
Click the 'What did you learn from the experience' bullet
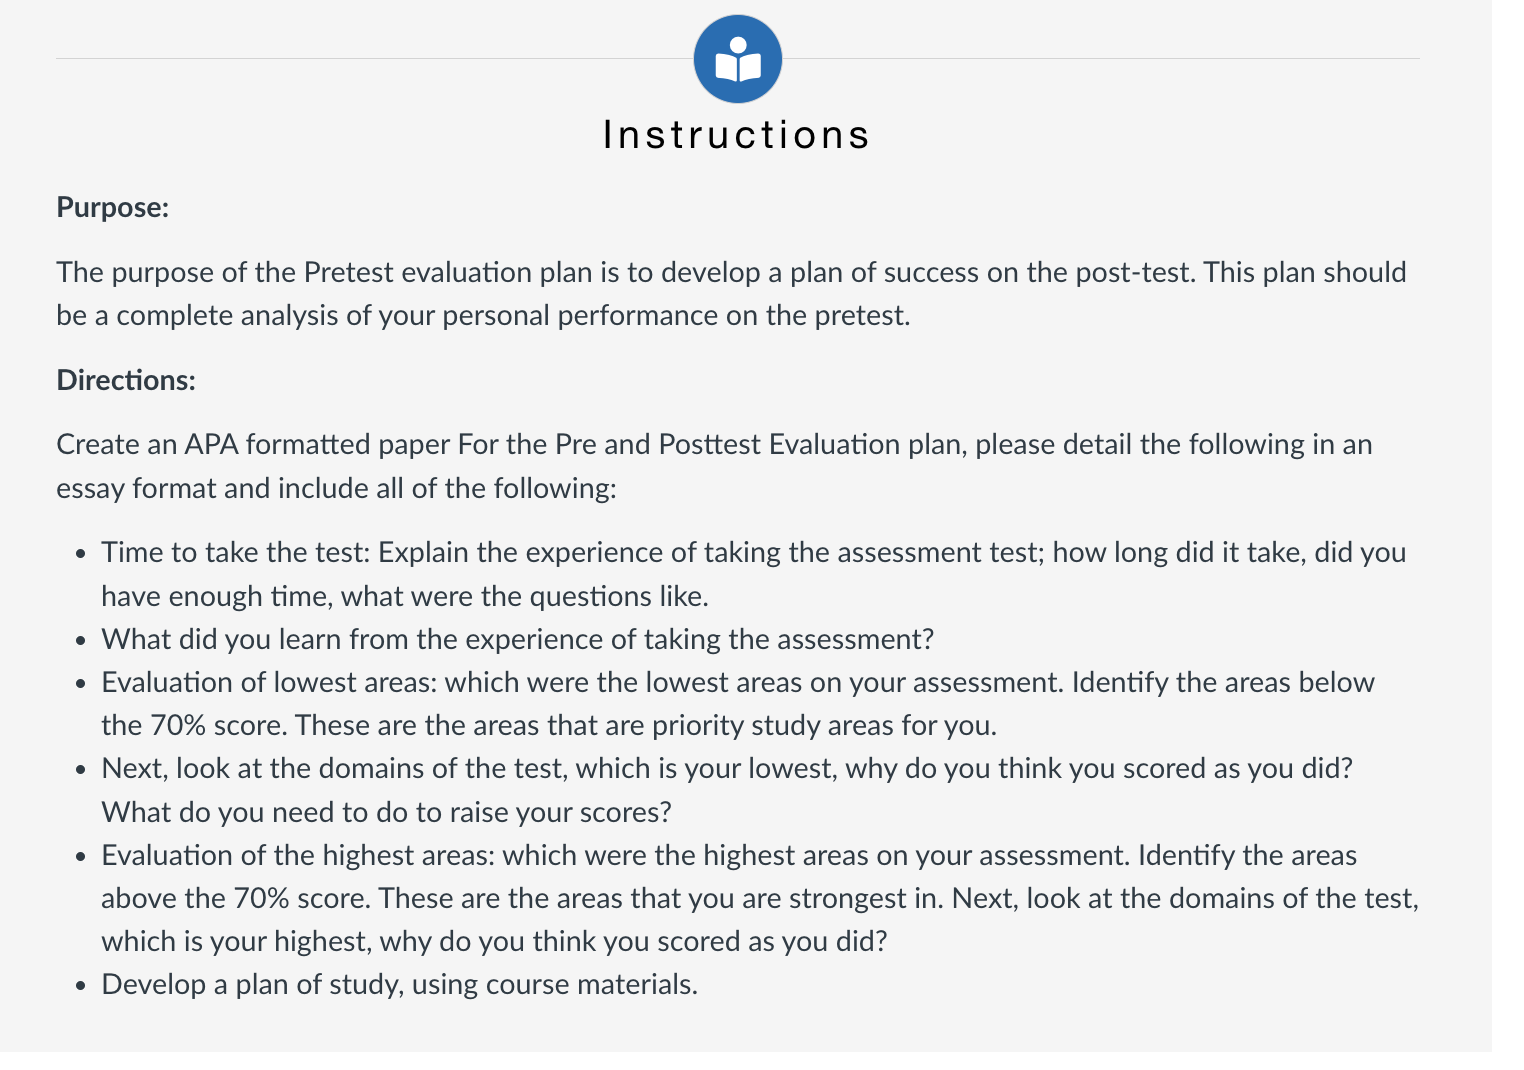click(518, 639)
